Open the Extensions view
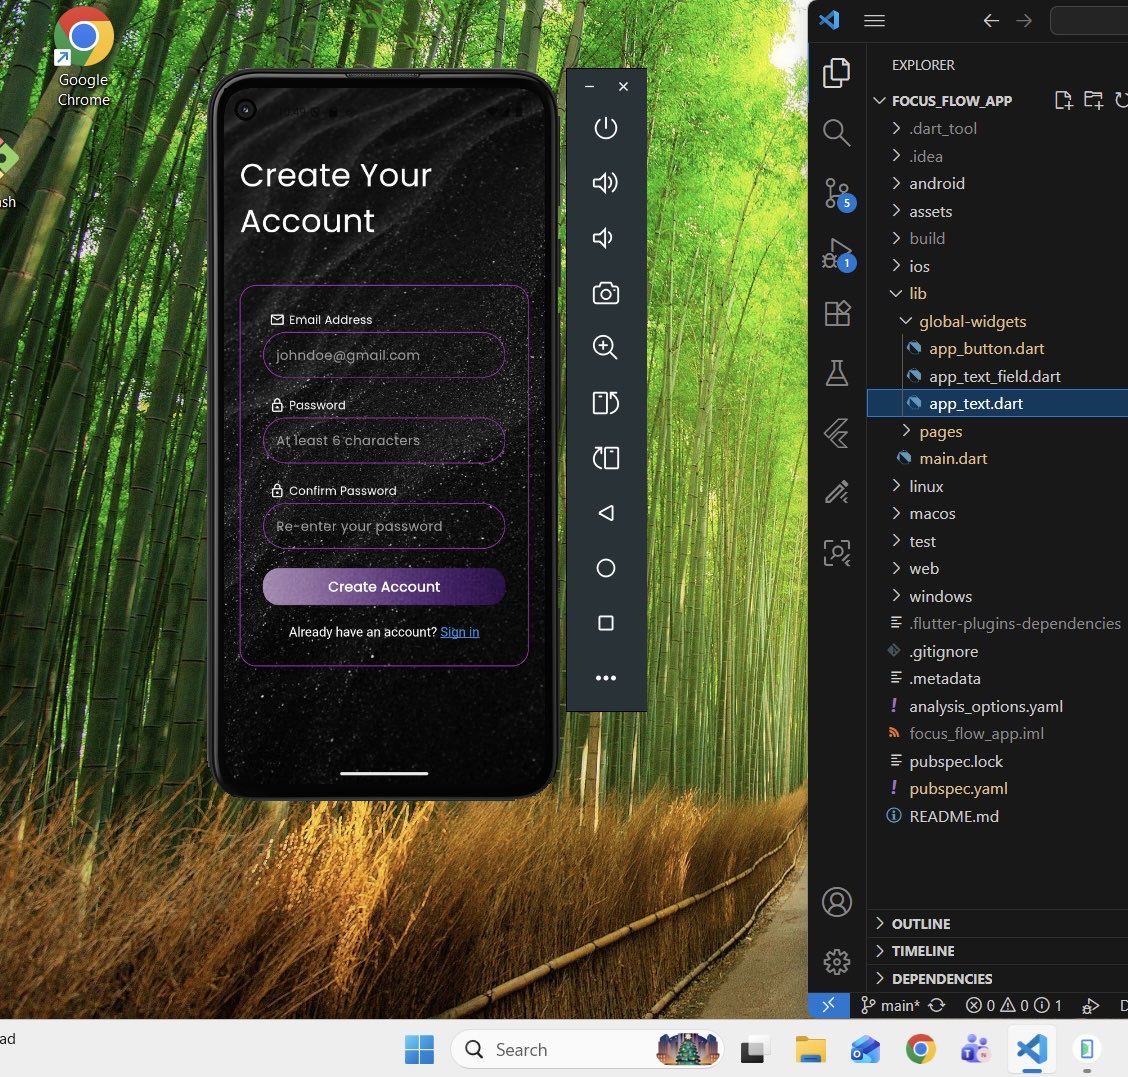 click(836, 313)
